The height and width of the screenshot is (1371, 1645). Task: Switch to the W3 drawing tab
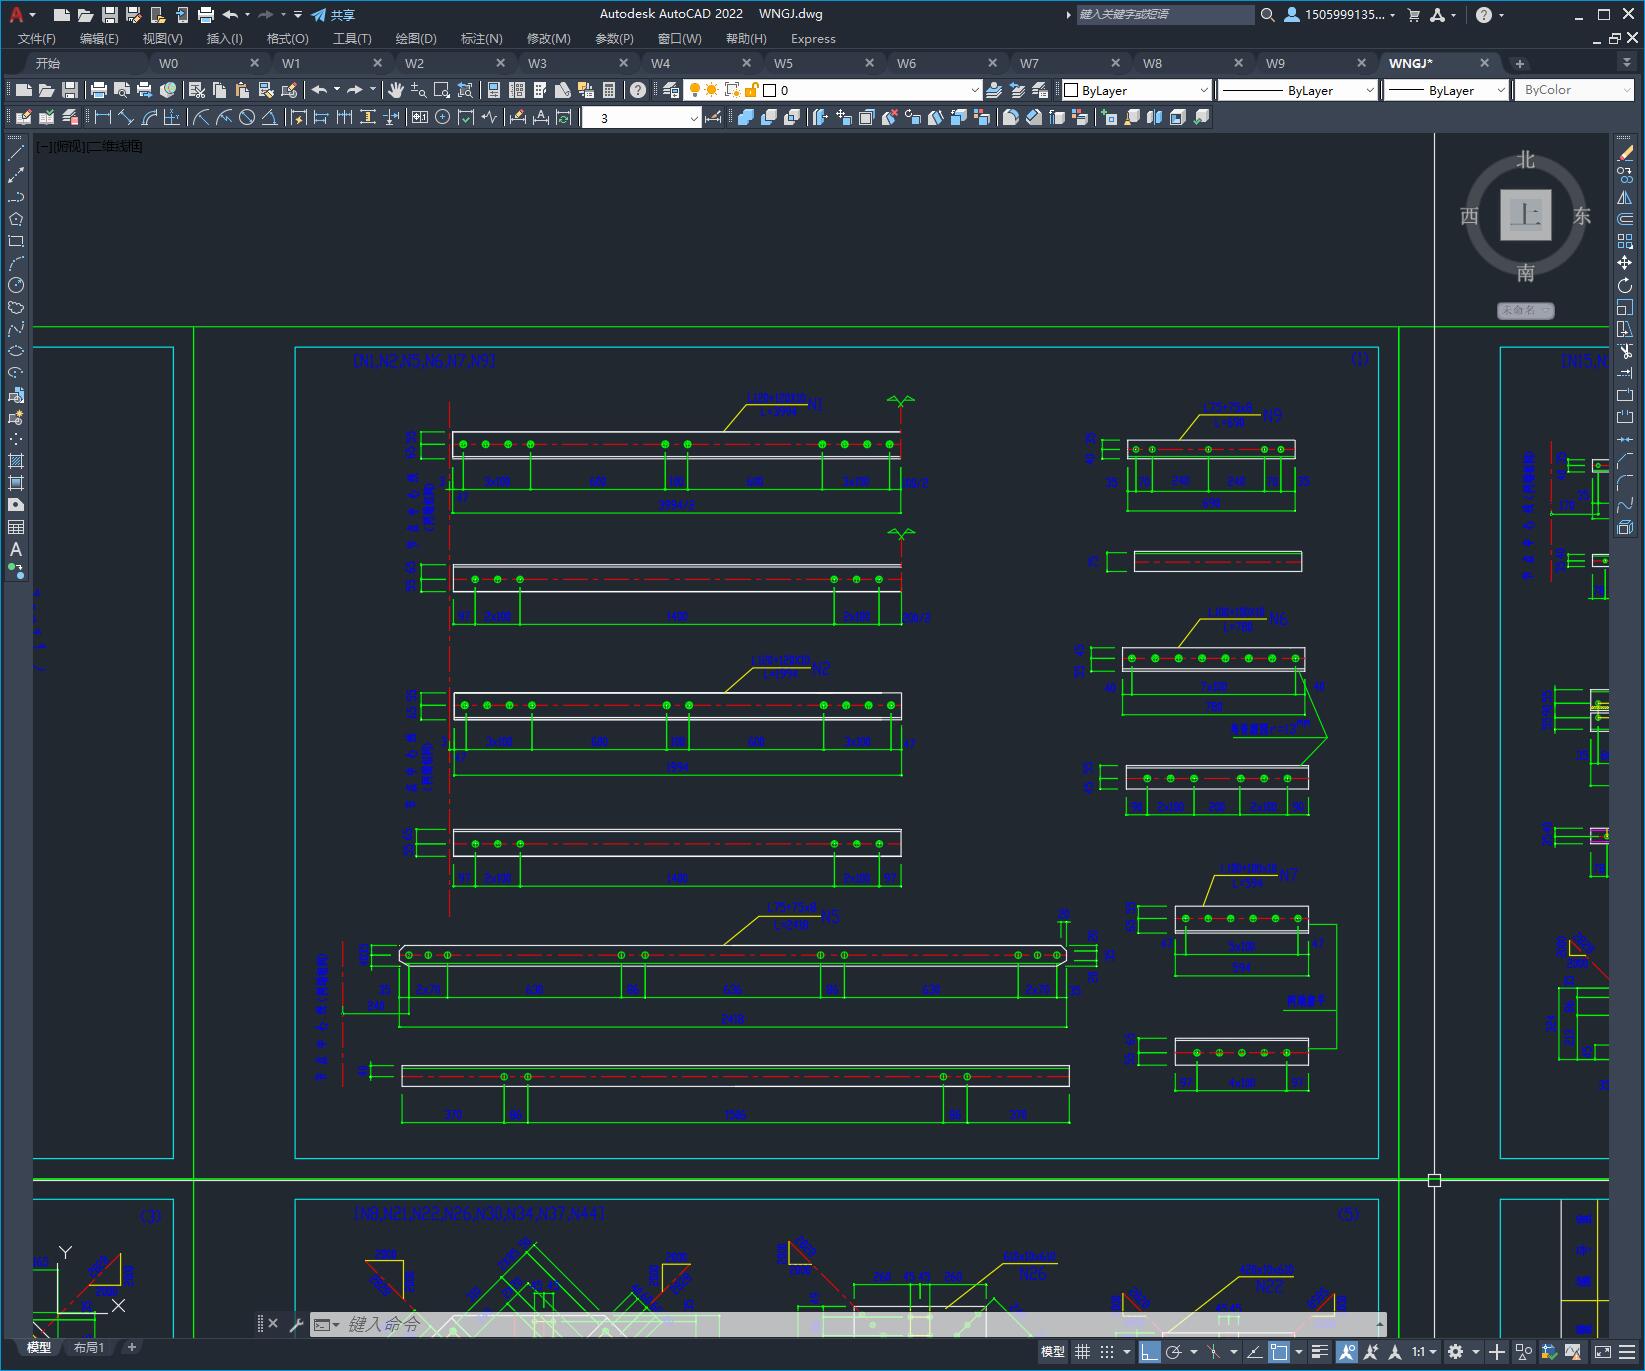(x=538, y=63)
